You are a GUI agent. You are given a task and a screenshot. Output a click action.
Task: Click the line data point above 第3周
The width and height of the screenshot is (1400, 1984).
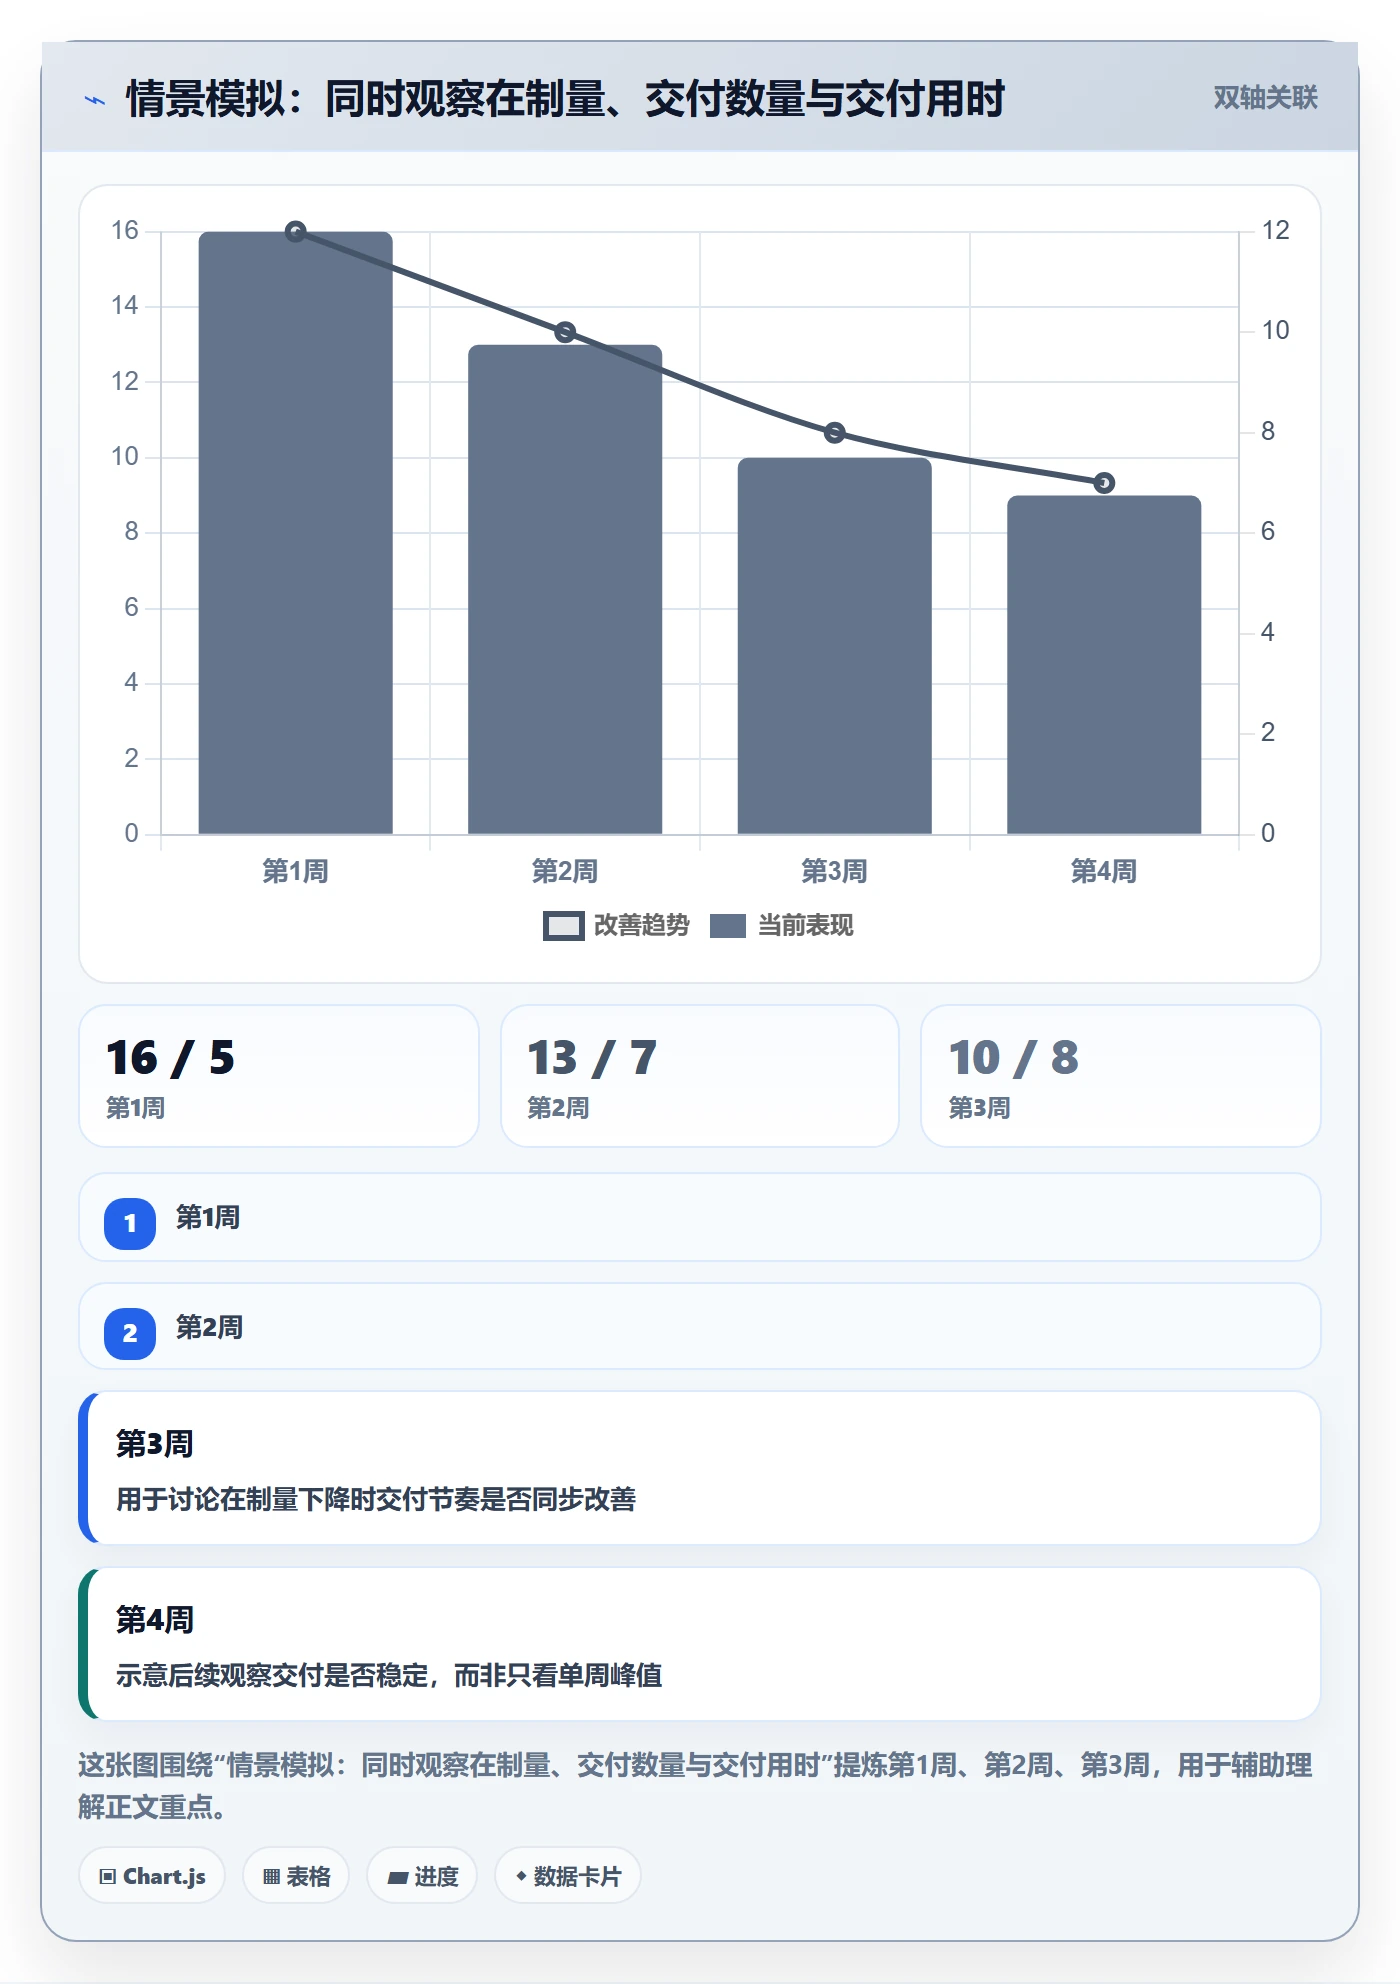[835, 433]
